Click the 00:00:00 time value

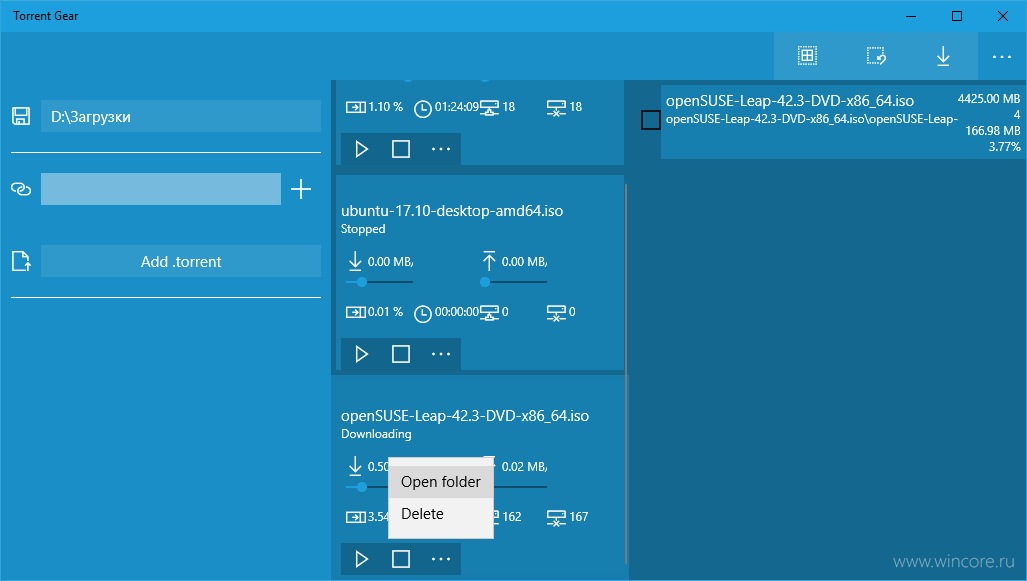point(457,312)
